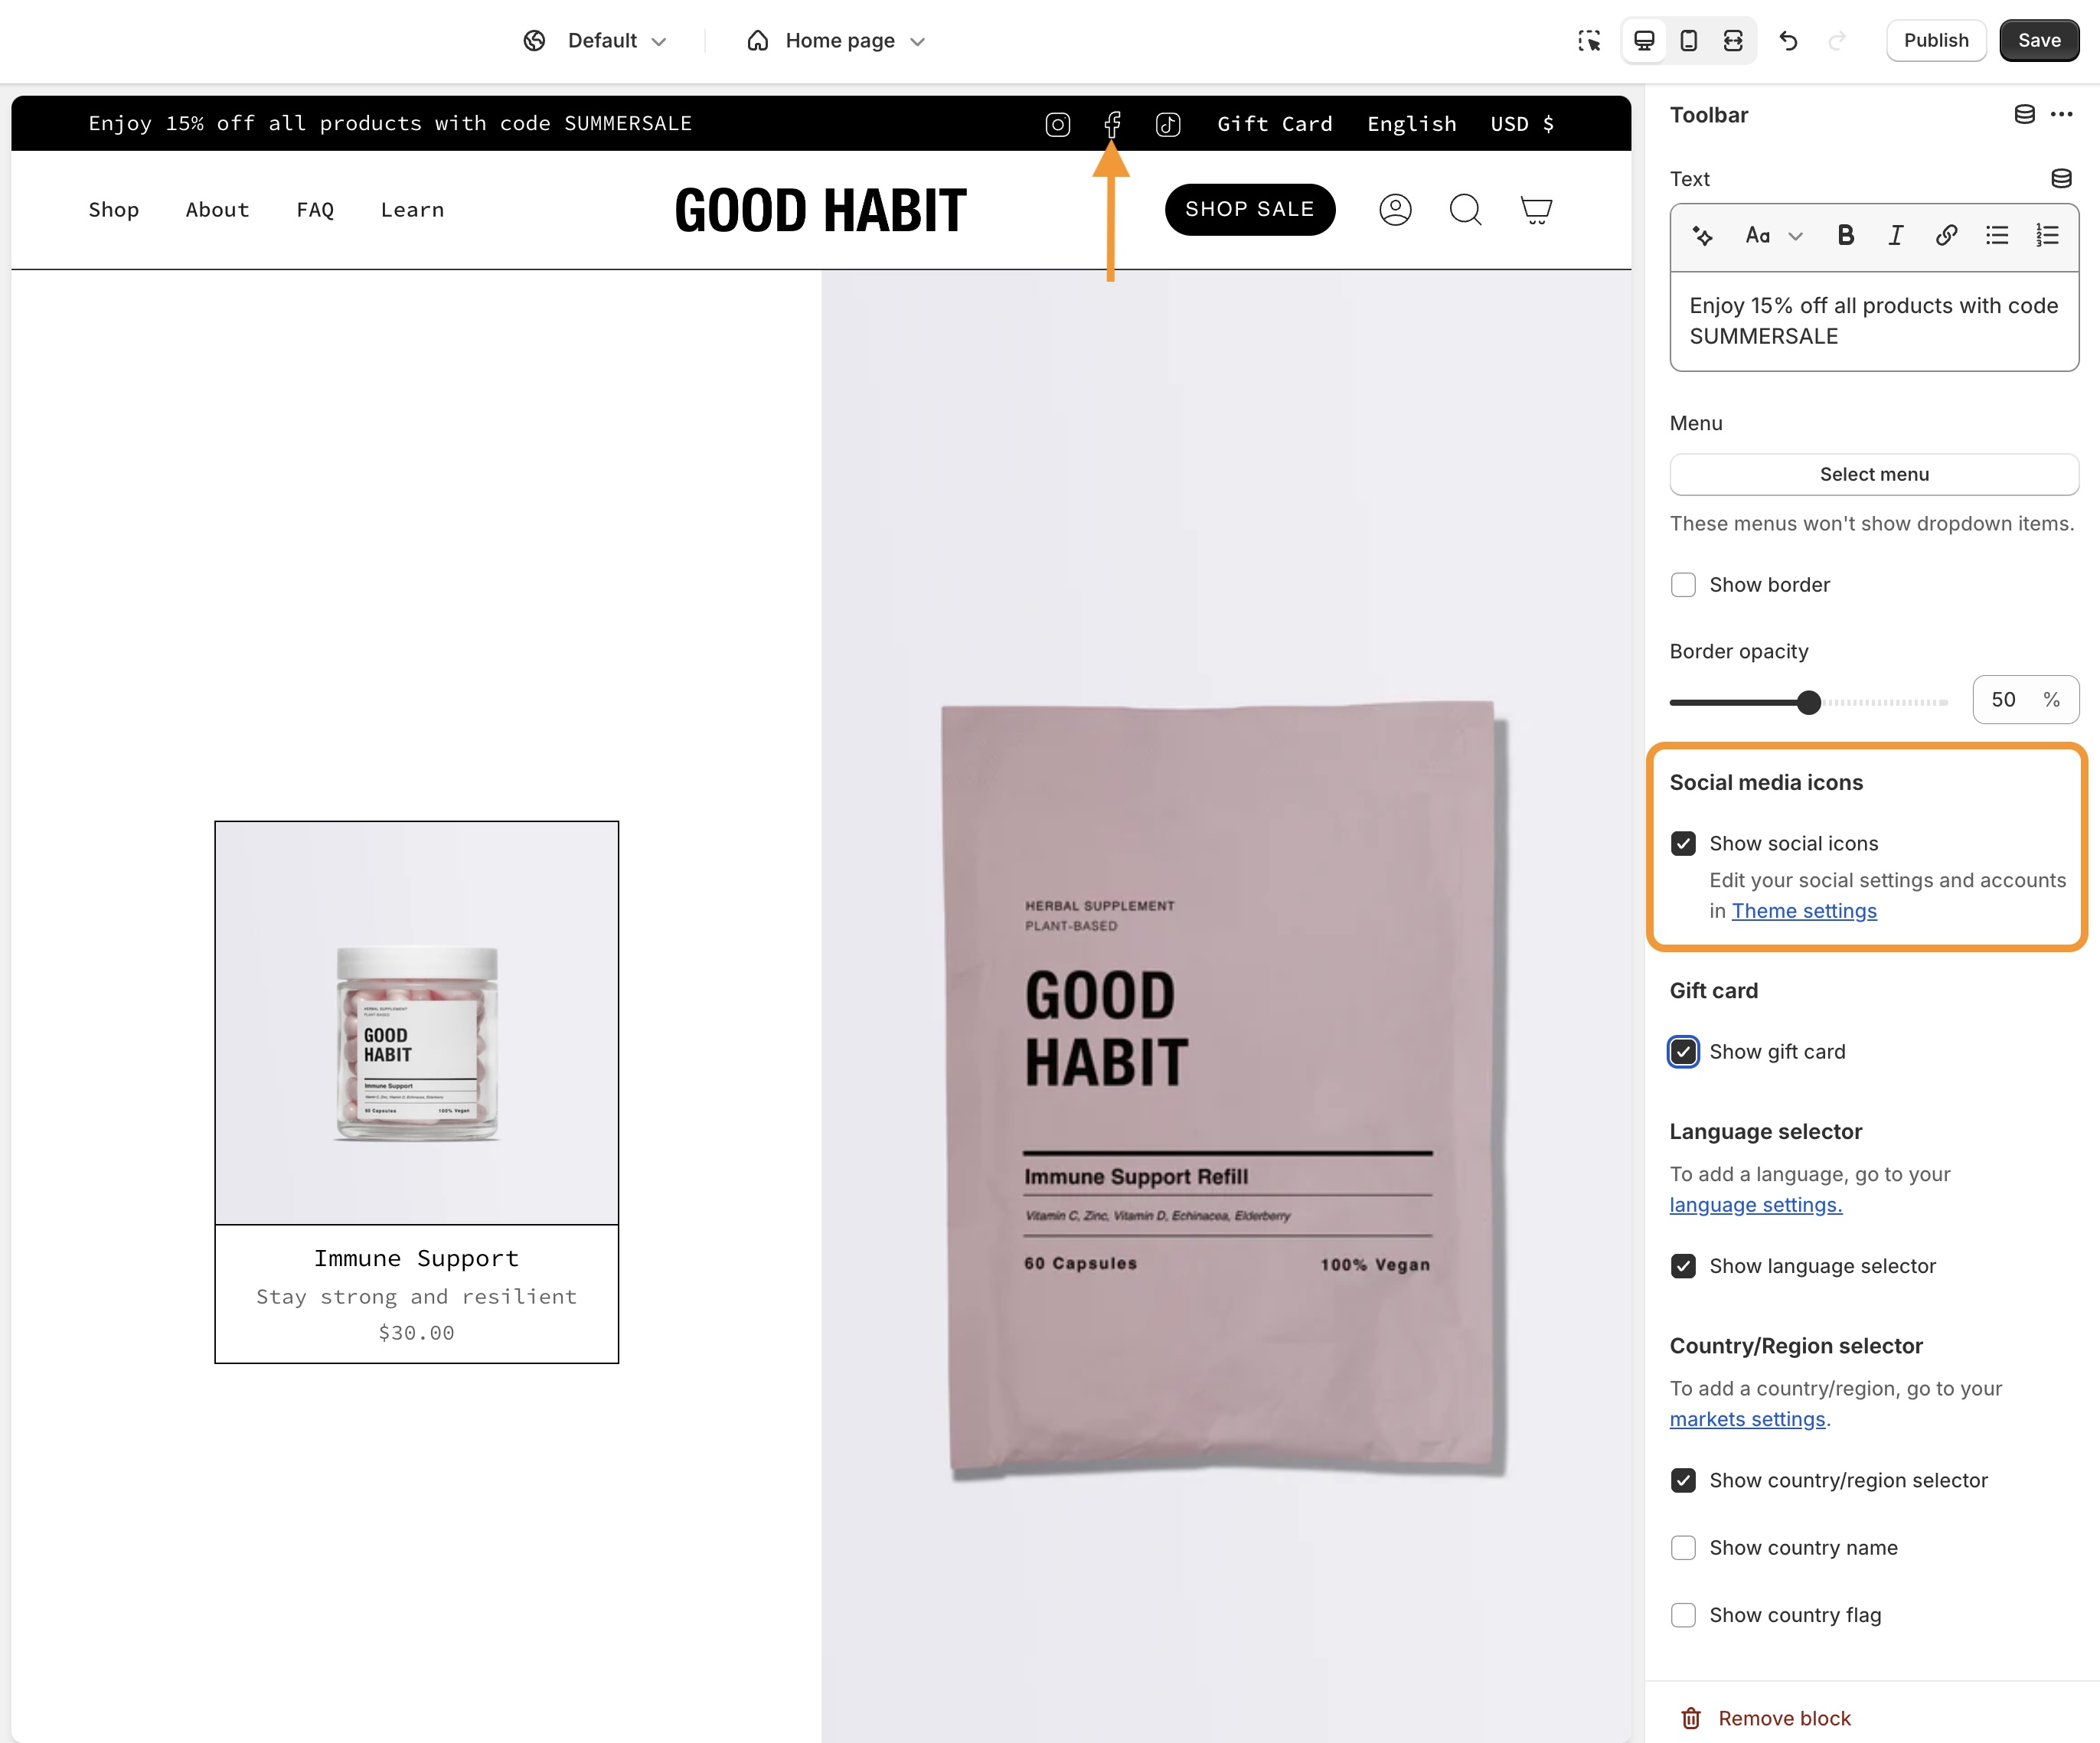This screenshot has height=1743, width=2100.
Task: Open FAQ in store navigation
Action: pos(315,210)
